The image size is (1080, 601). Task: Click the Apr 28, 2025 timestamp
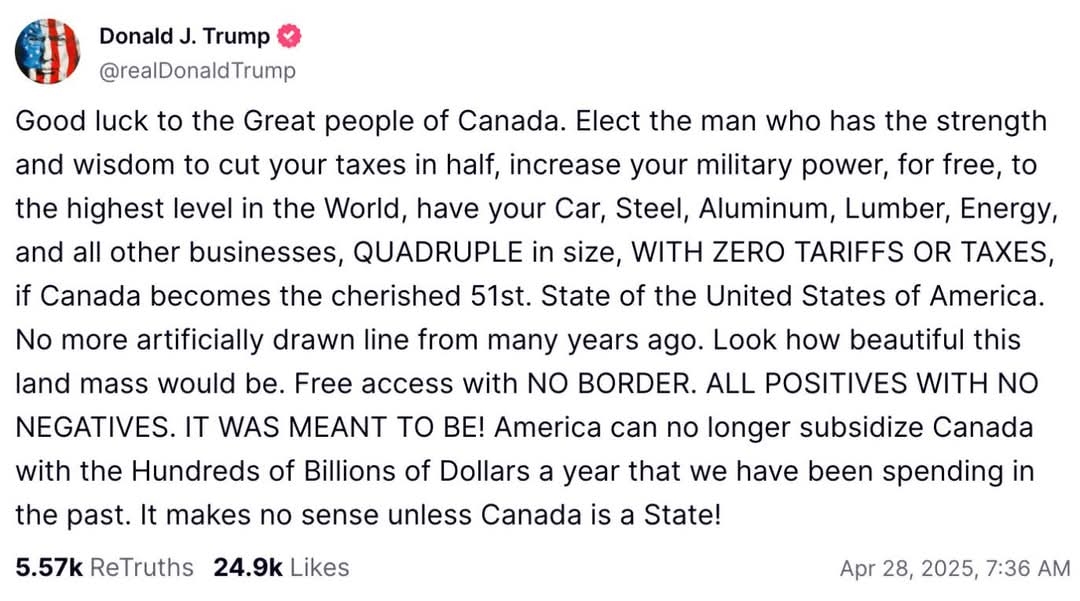pyautogui.click(x=955, y=569)
